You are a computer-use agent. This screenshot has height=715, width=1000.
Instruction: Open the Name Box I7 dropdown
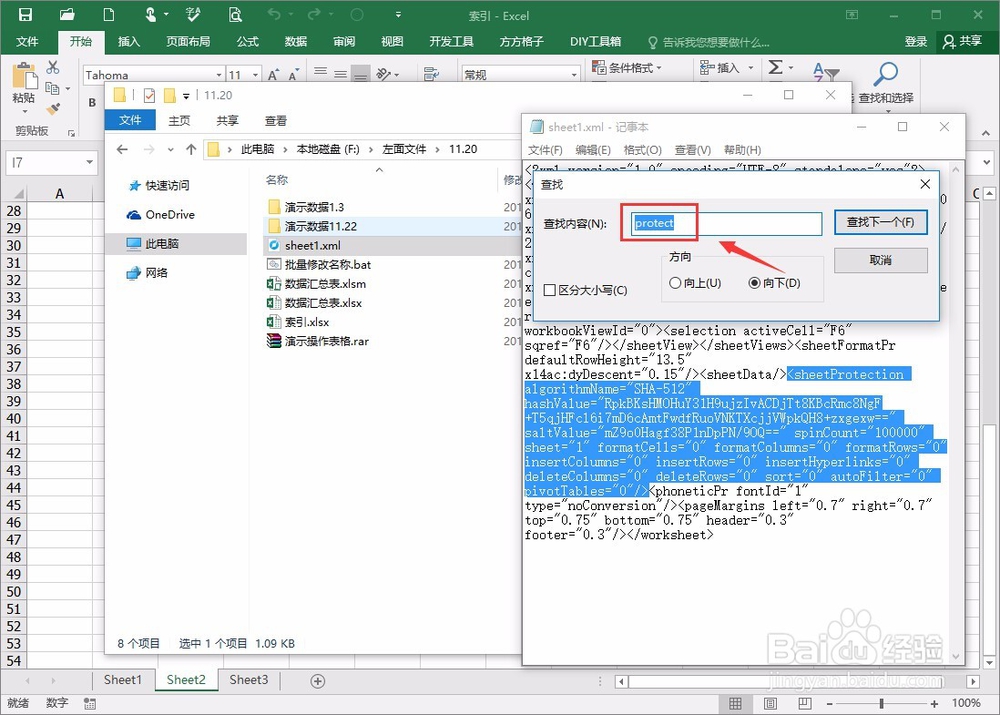[90, 162]
